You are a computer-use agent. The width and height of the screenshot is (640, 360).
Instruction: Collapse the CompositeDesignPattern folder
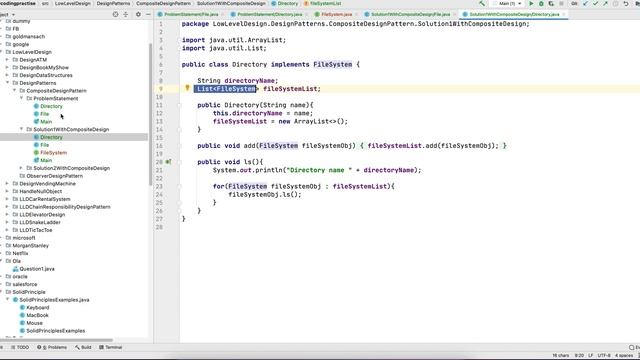click(x=14, y=91)
